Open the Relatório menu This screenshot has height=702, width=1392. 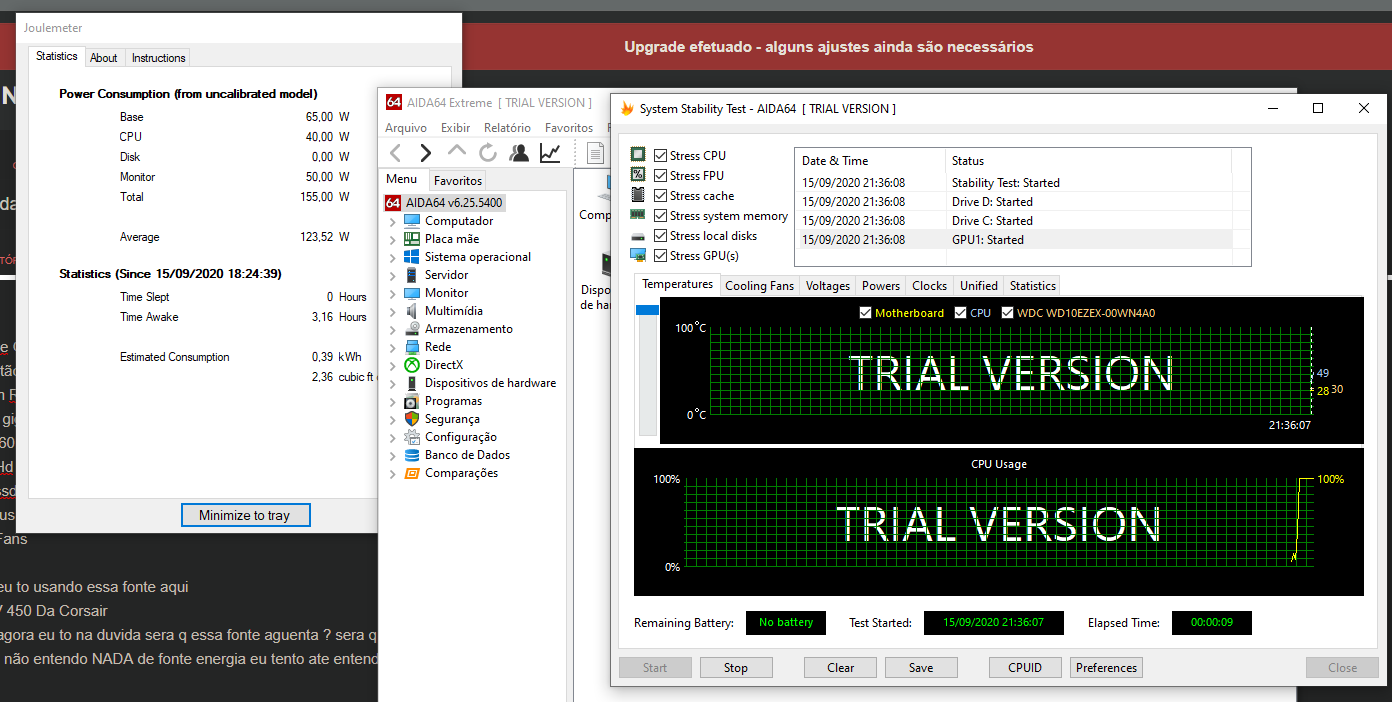tap(507, 128)
